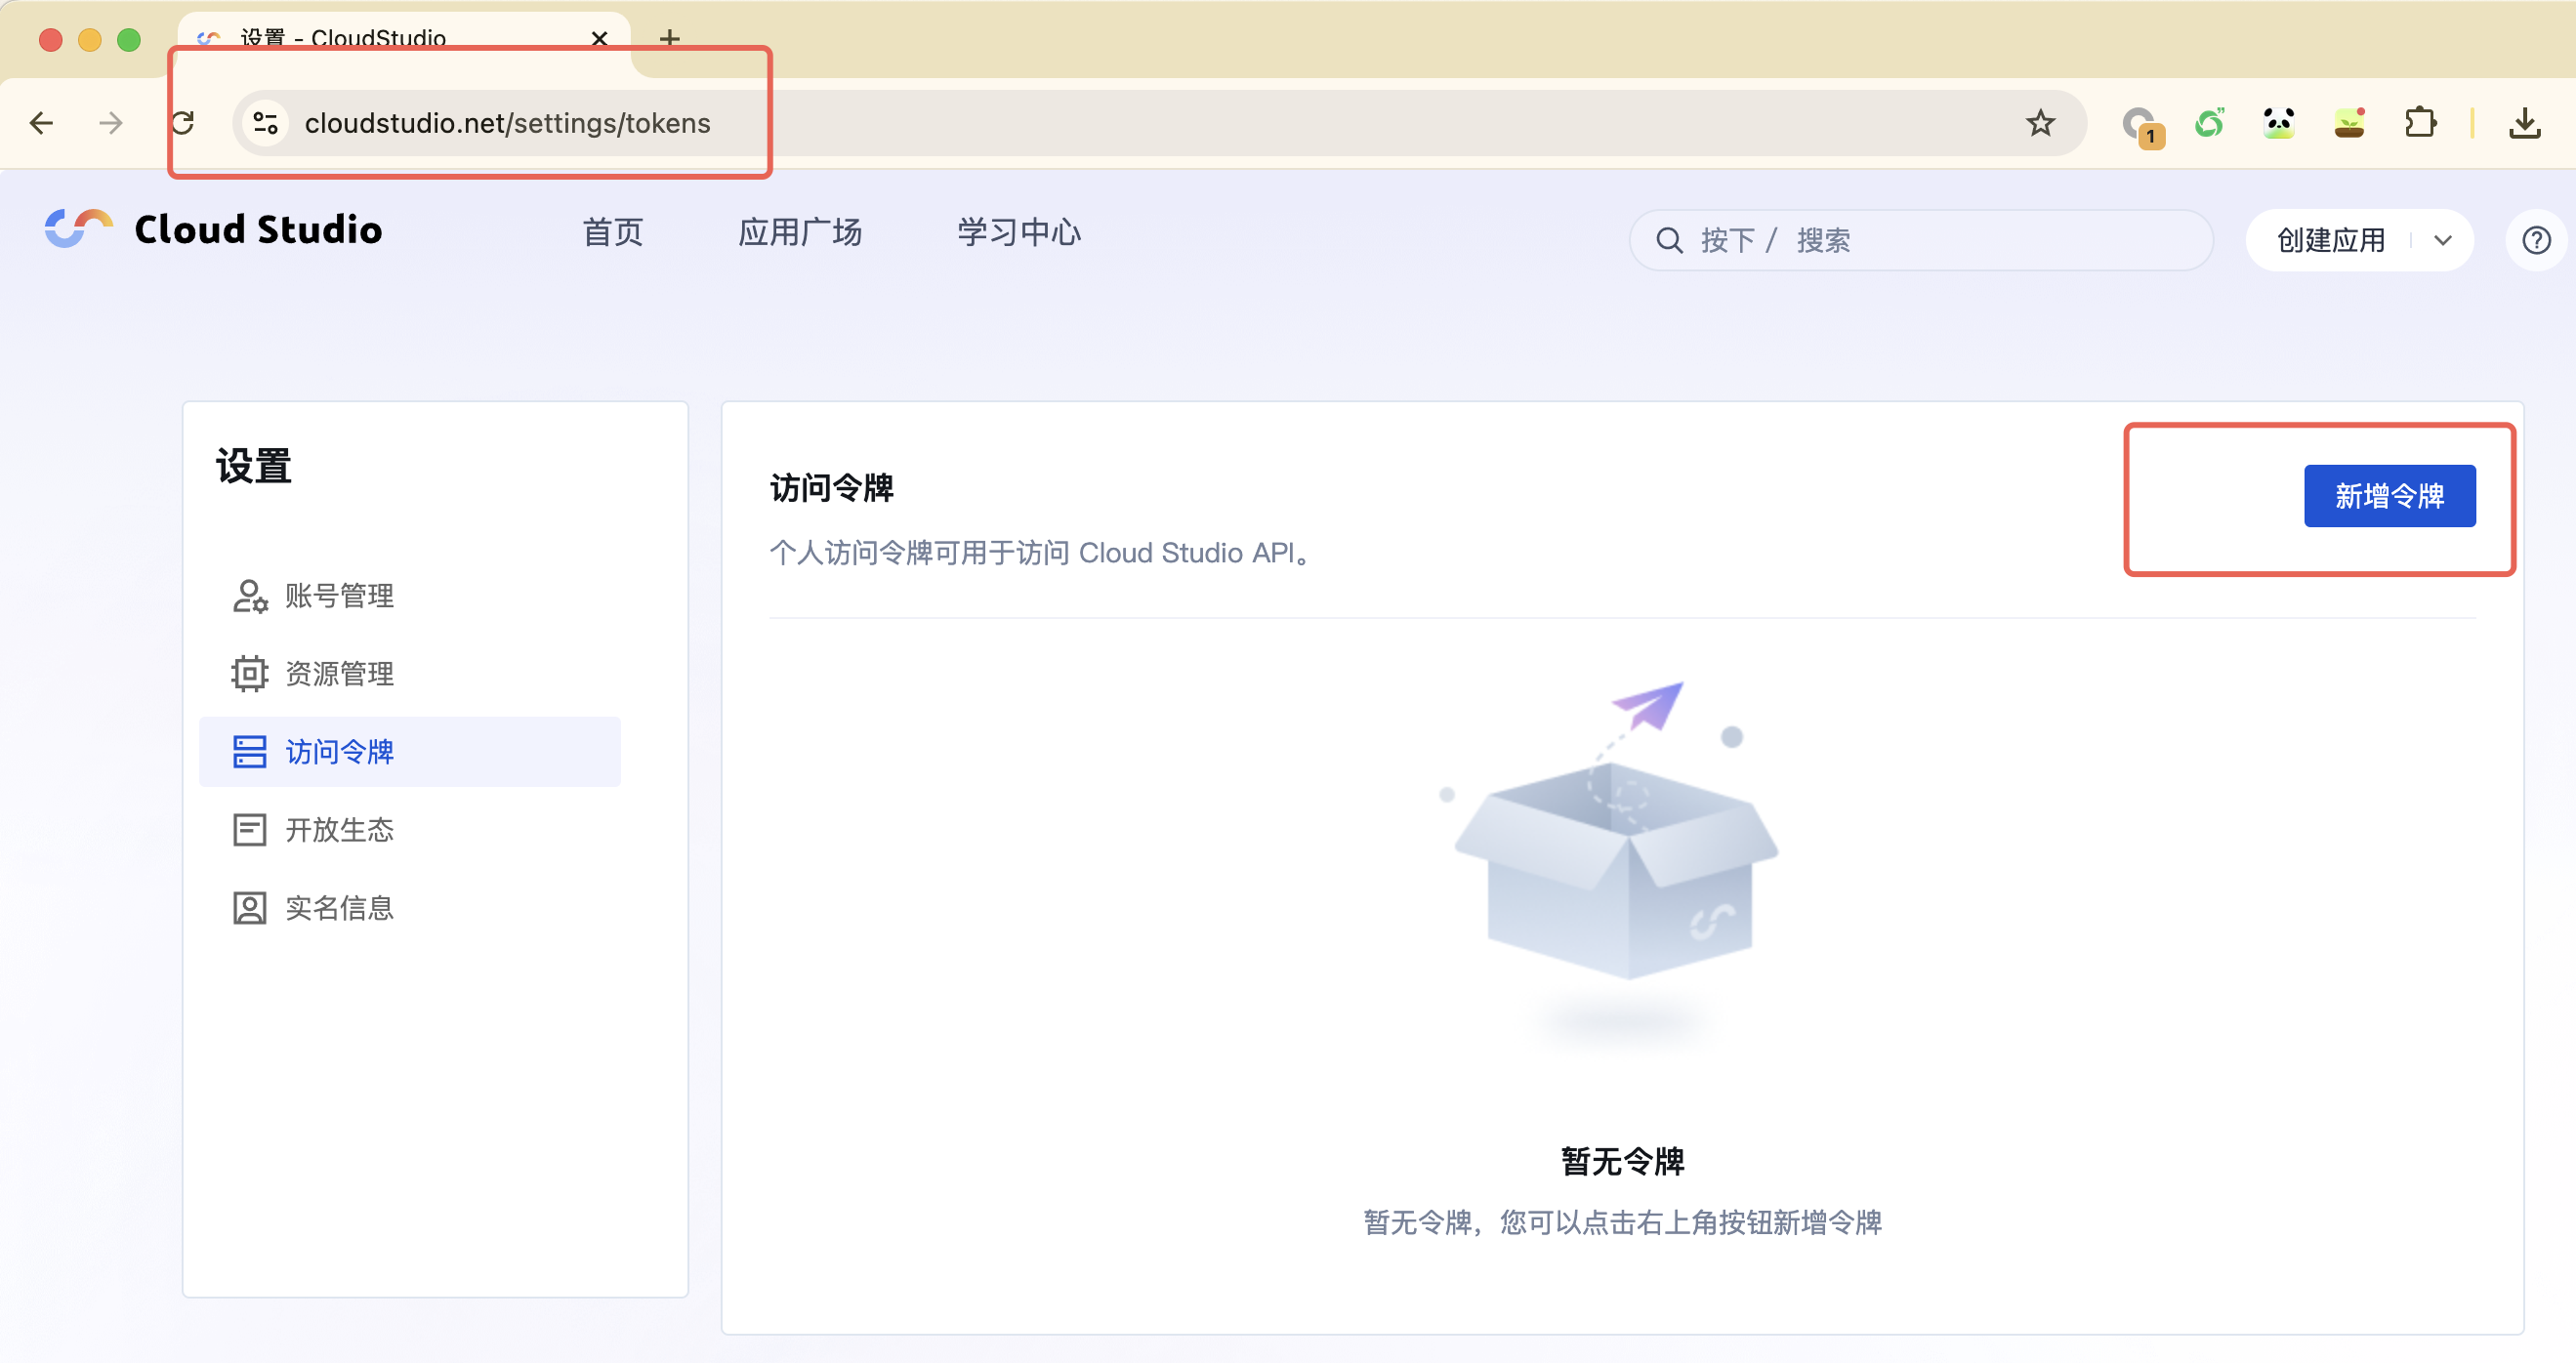This screenshot has width=2576, height=1363.
Task: Click the 开放生态 document icon
Action: pyautogui.click(x=249, y=830)
